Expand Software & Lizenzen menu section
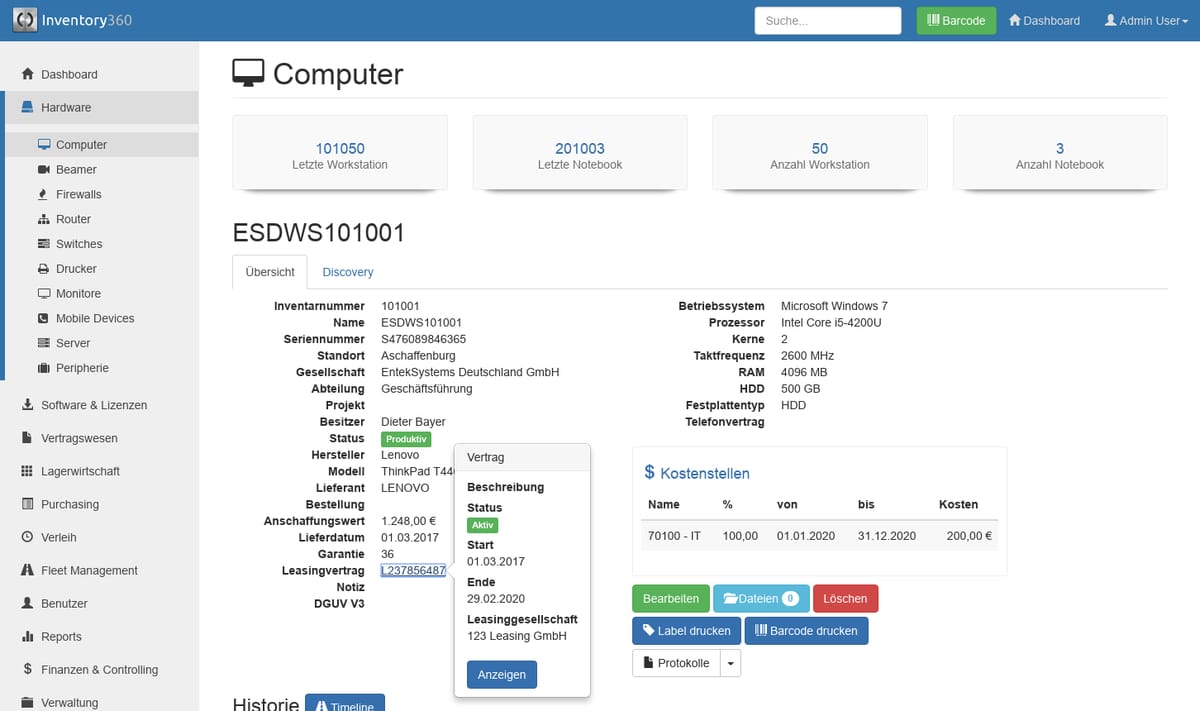The height and width of the screenshot is (711, 1200). point(93,405)
